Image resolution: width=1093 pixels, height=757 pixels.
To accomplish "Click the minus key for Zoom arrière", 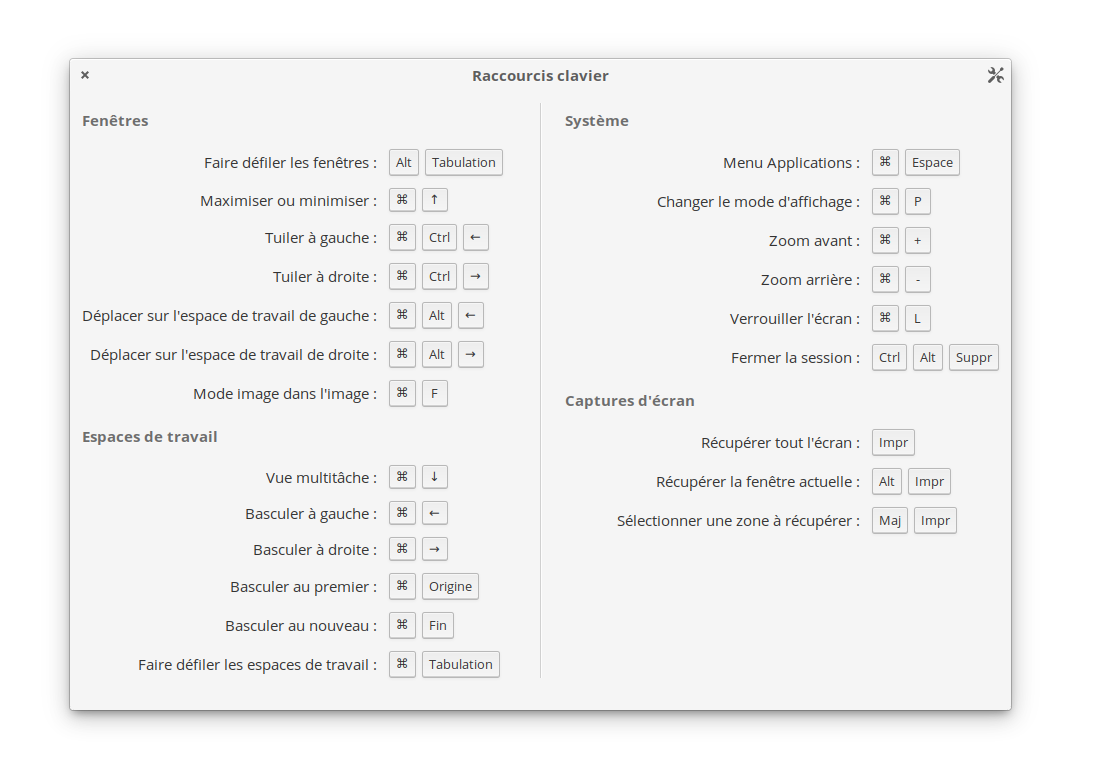I will coord(917,280).
